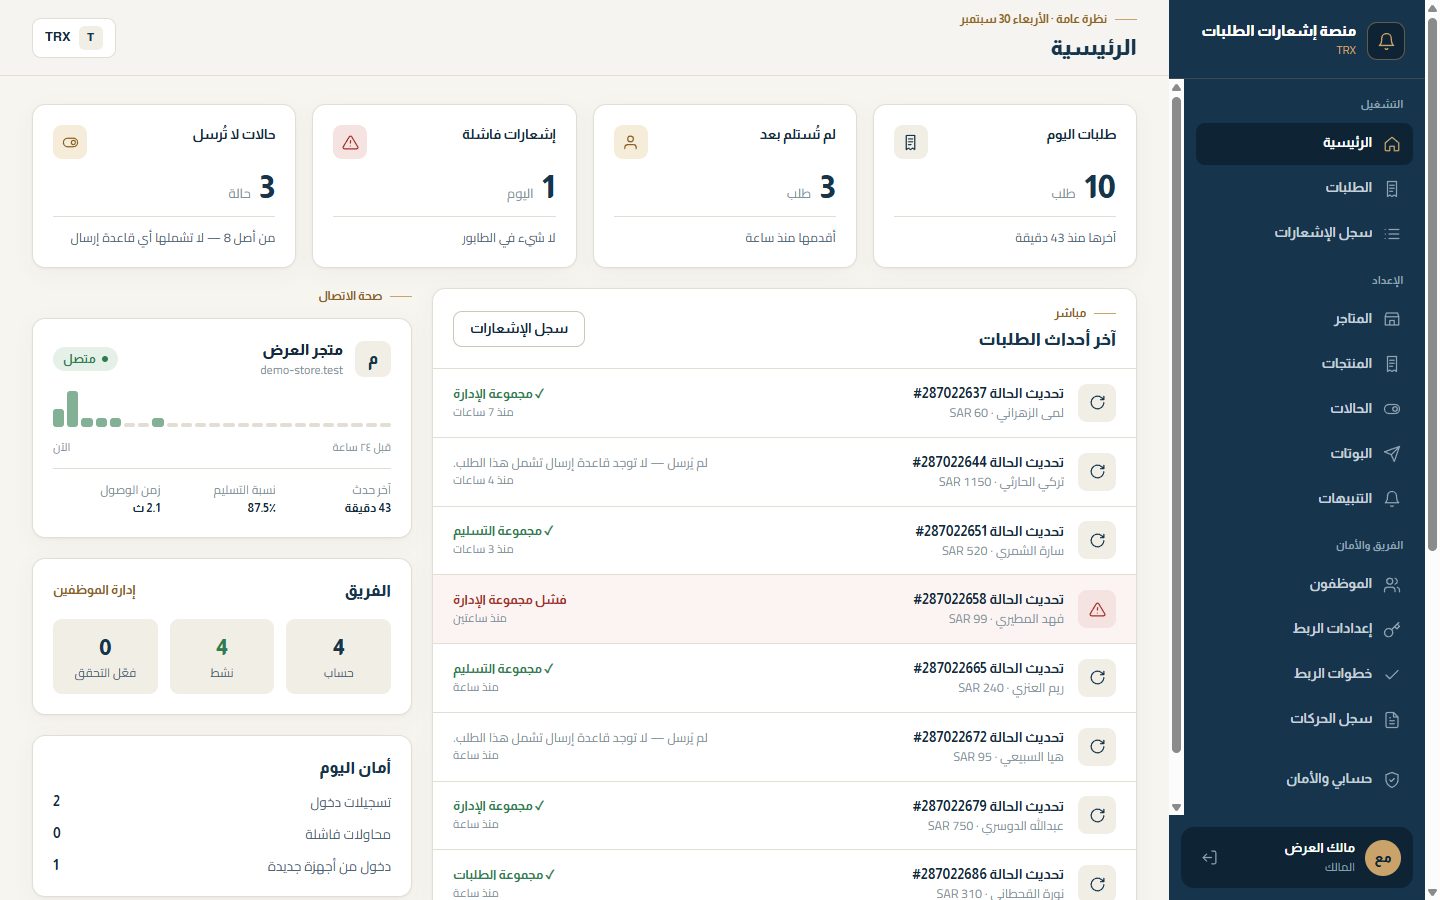1440x900 pixels.
Task: Click the list icon beside سجل الإشعارات
Action: (1391, 233)
